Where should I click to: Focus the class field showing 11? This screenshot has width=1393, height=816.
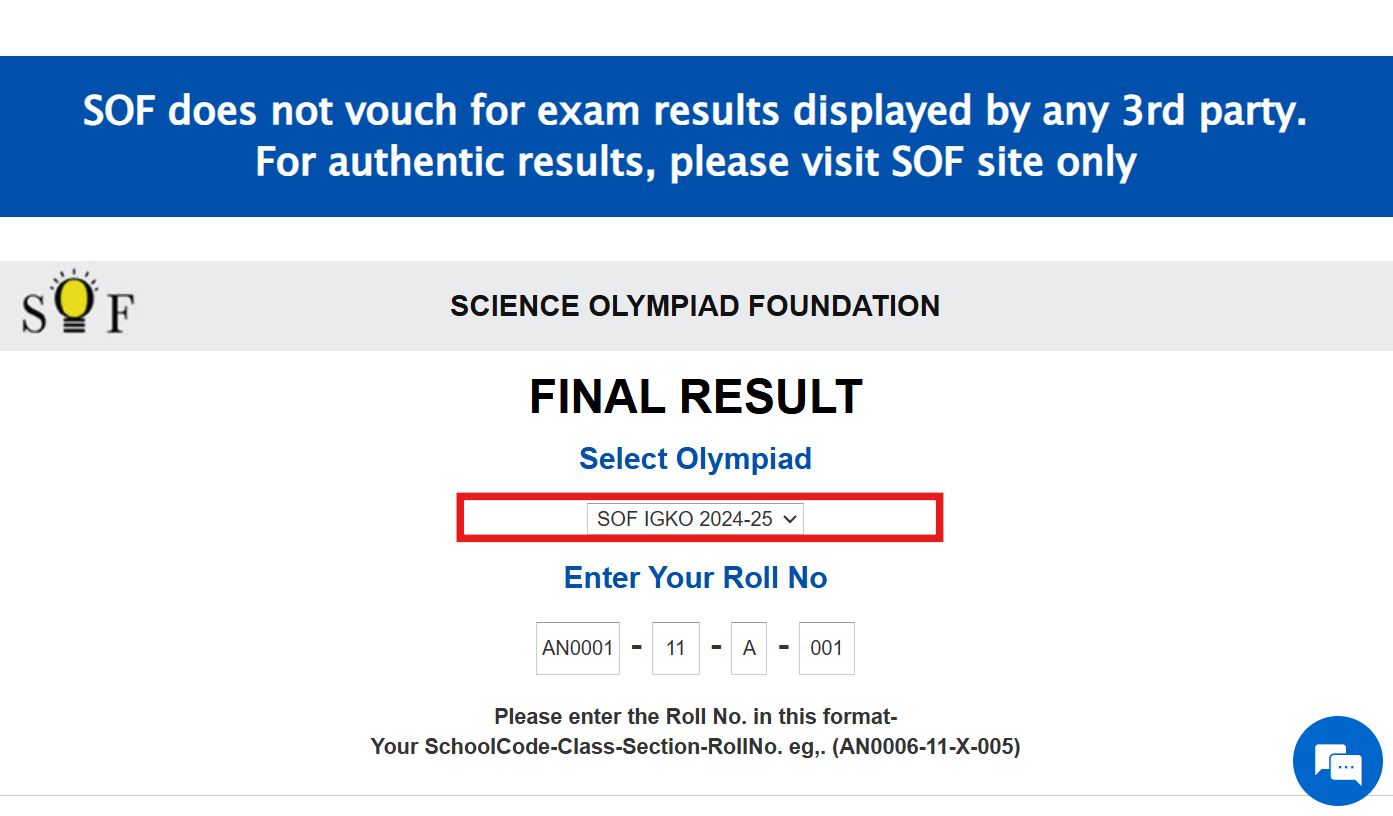coord(676,648)
